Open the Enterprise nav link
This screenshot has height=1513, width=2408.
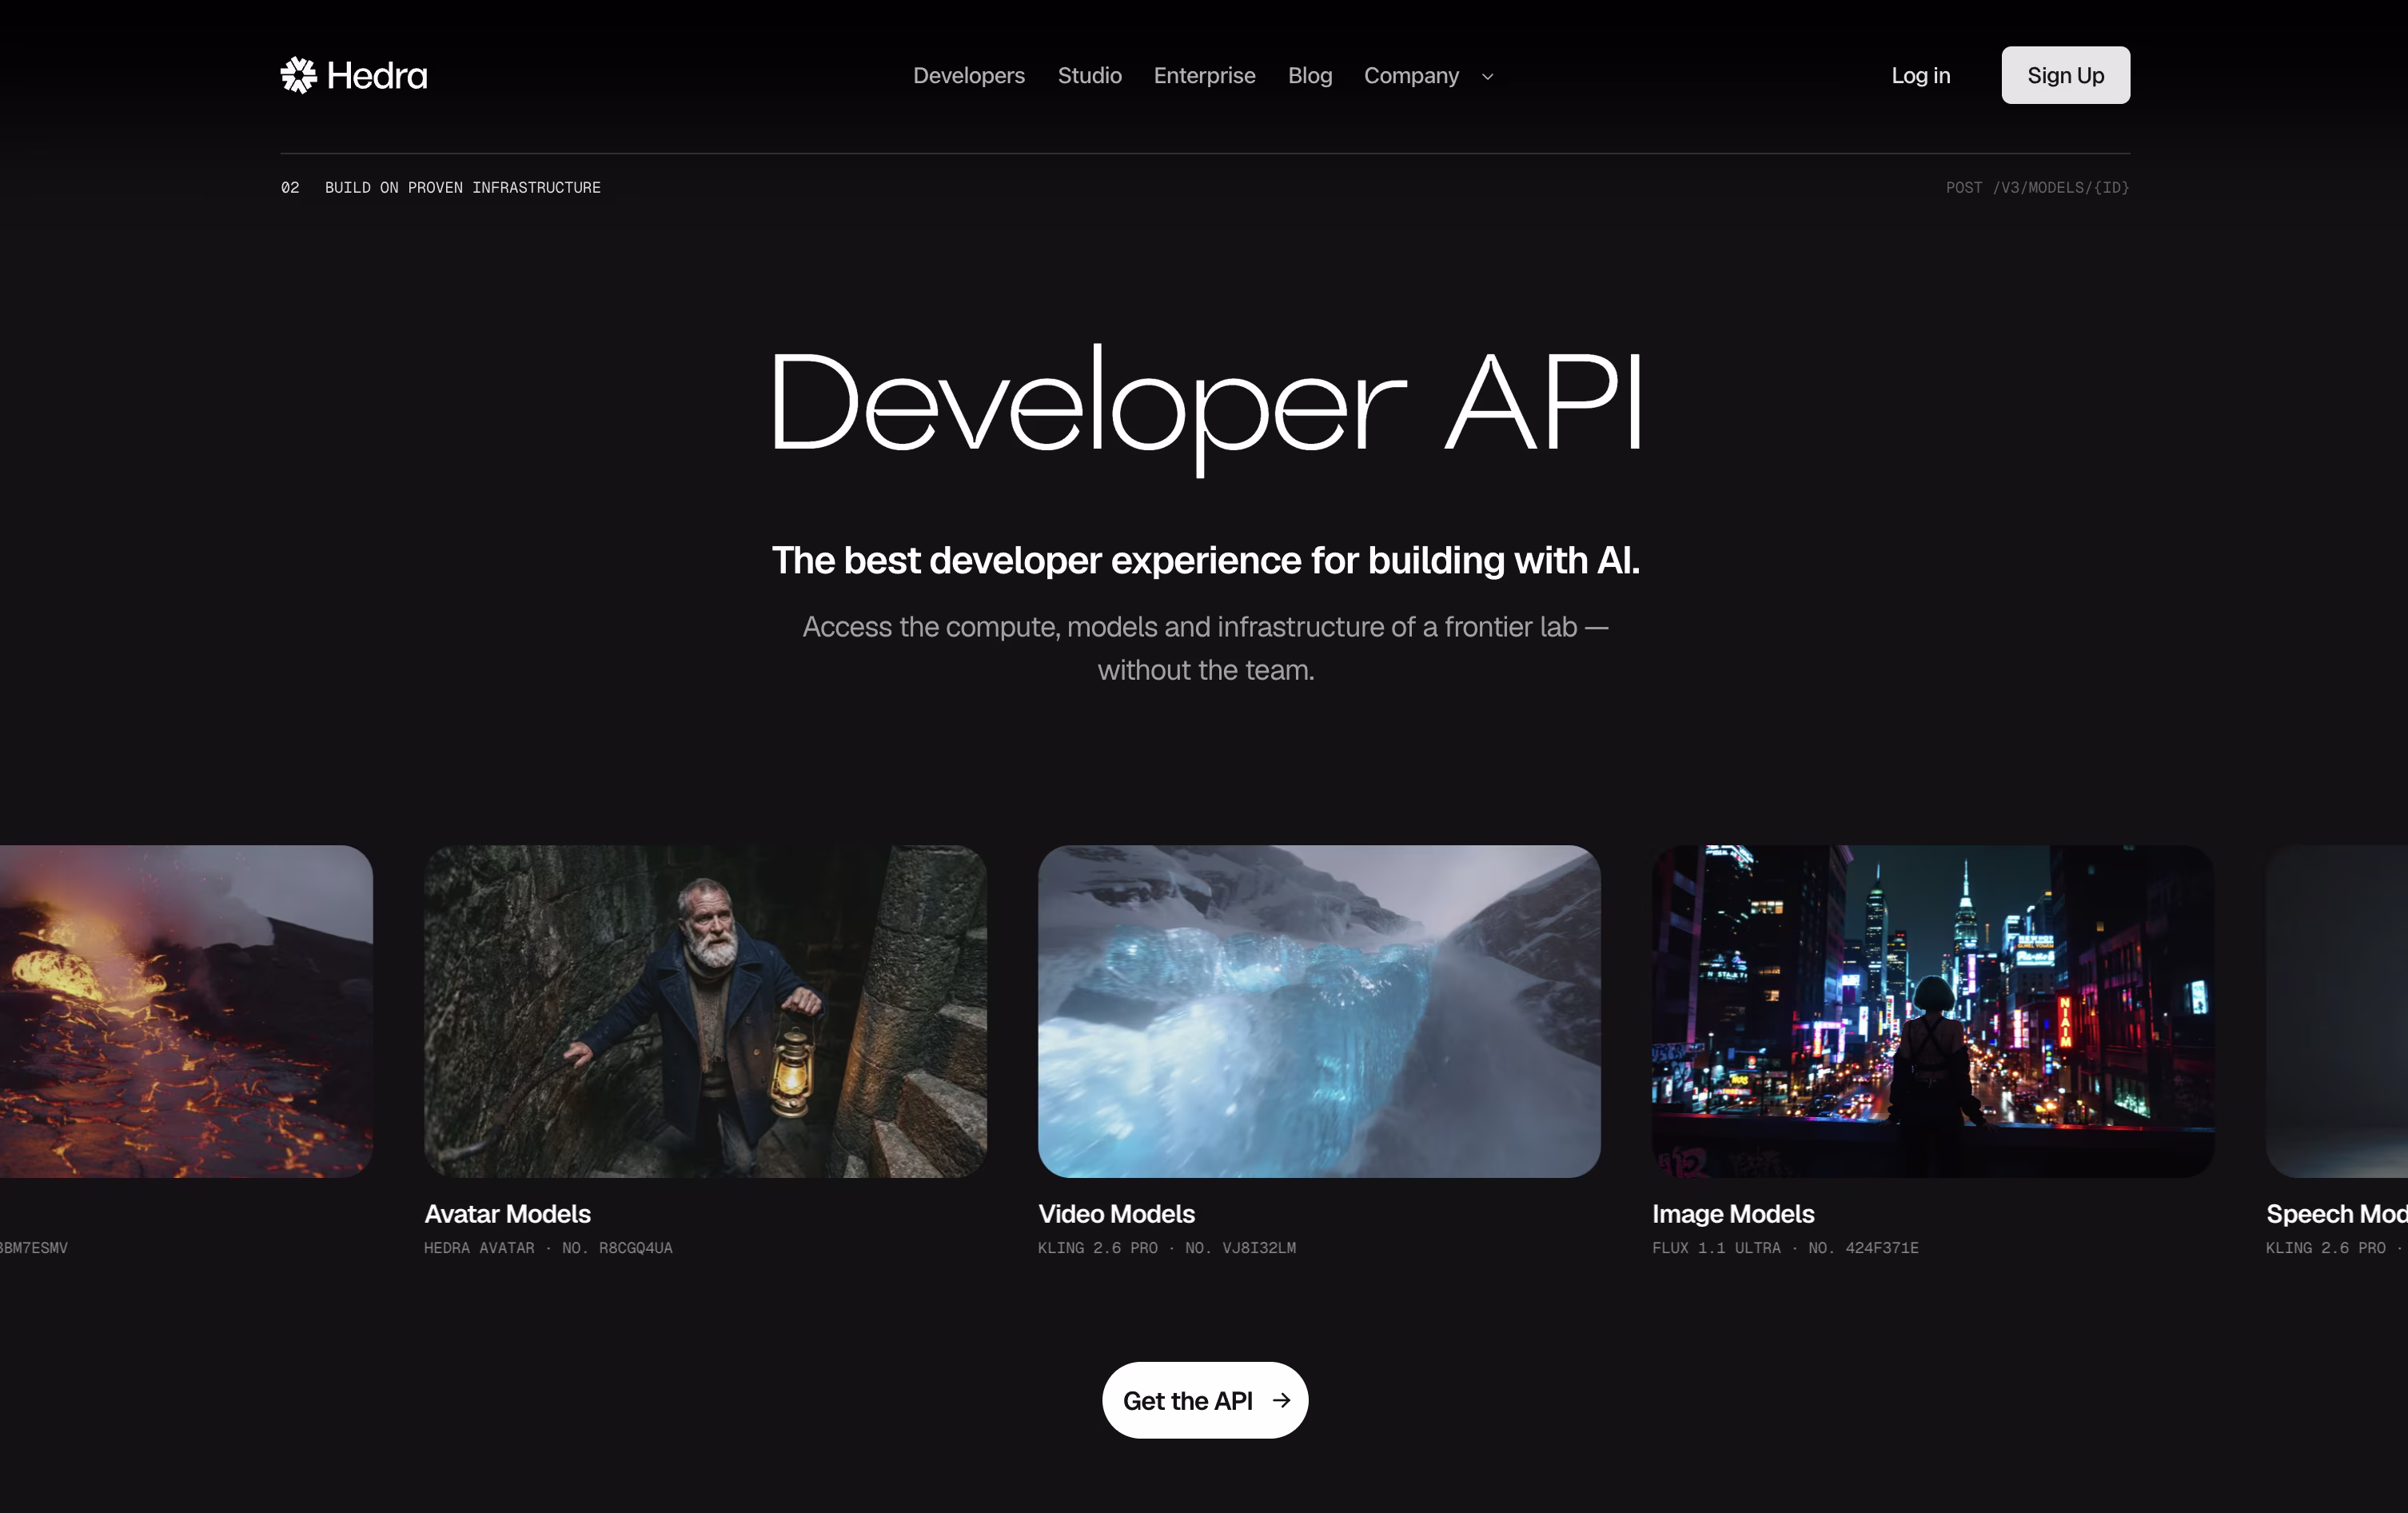[x=1205, y=76]
